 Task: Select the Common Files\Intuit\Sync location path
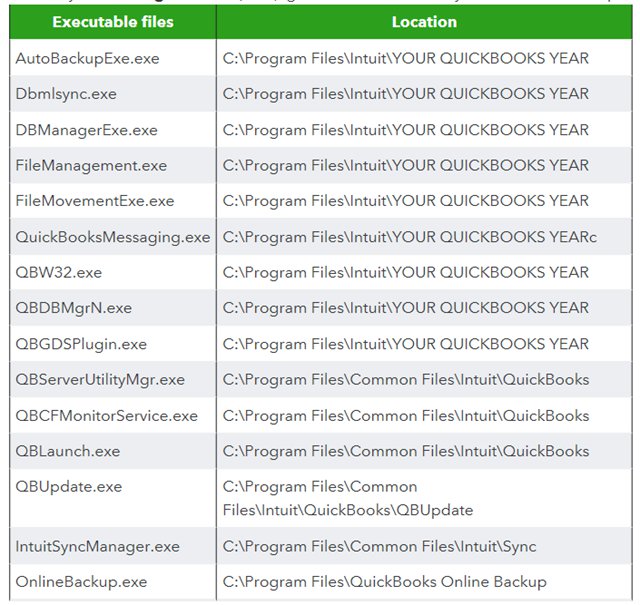(380, 546)
